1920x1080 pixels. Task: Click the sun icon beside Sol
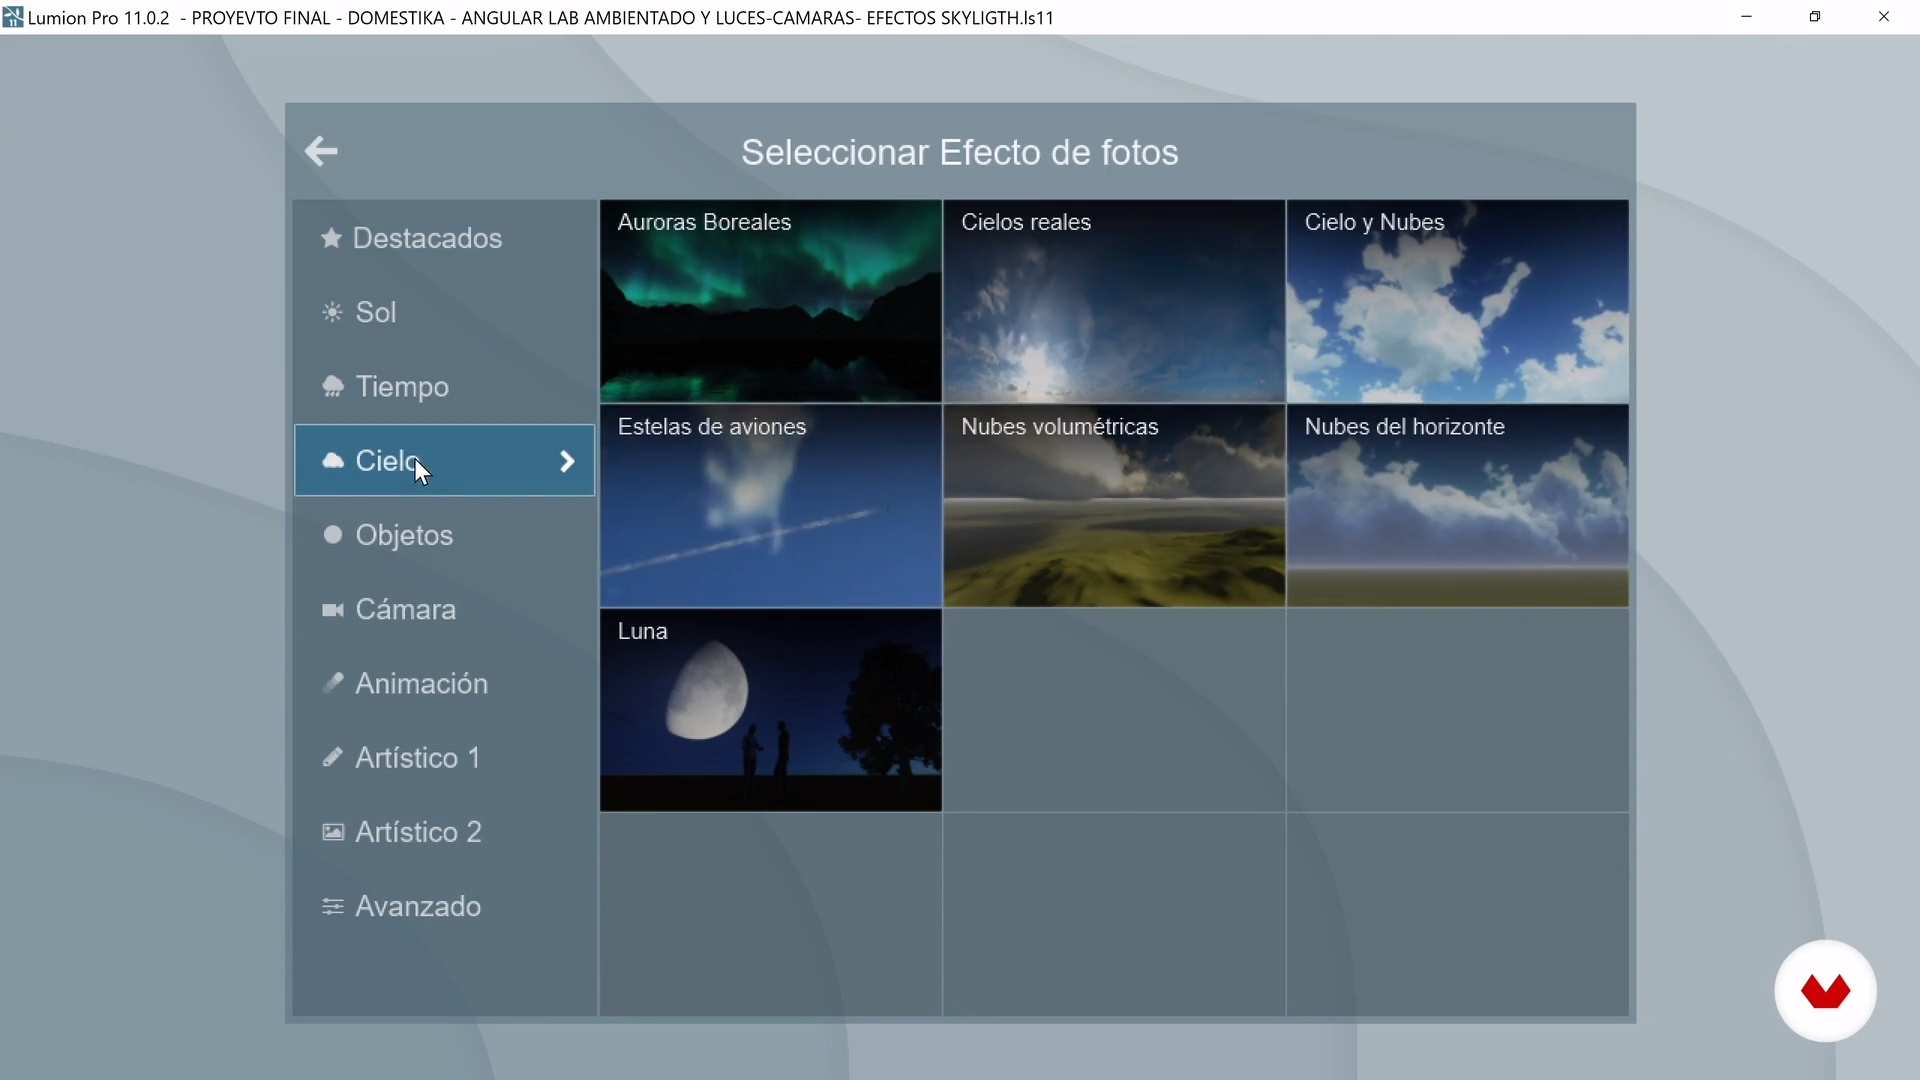(332, 312)
